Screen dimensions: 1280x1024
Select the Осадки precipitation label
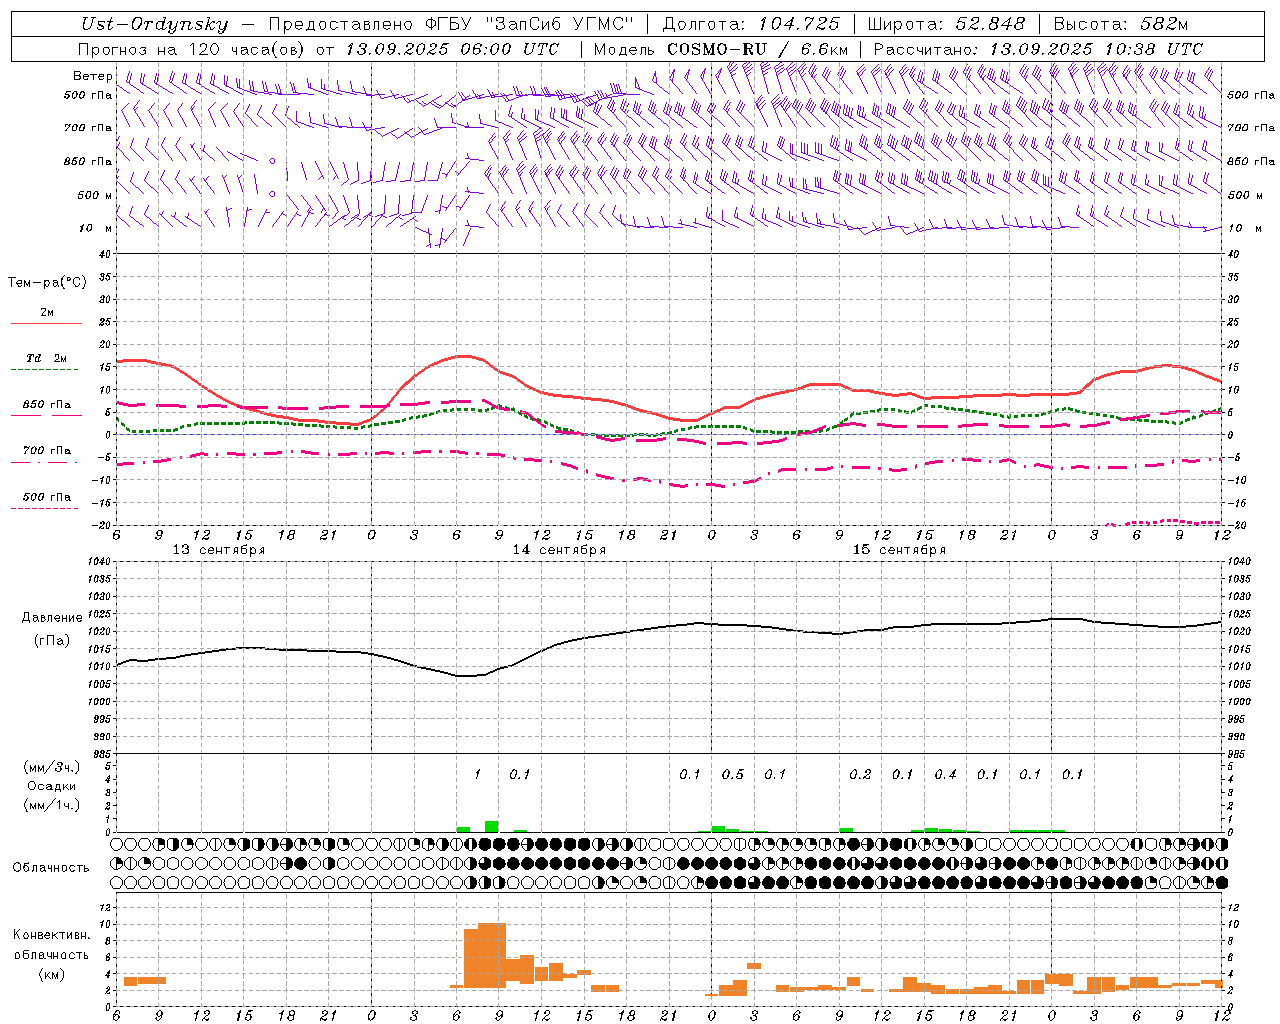click(x=51, y=786)
